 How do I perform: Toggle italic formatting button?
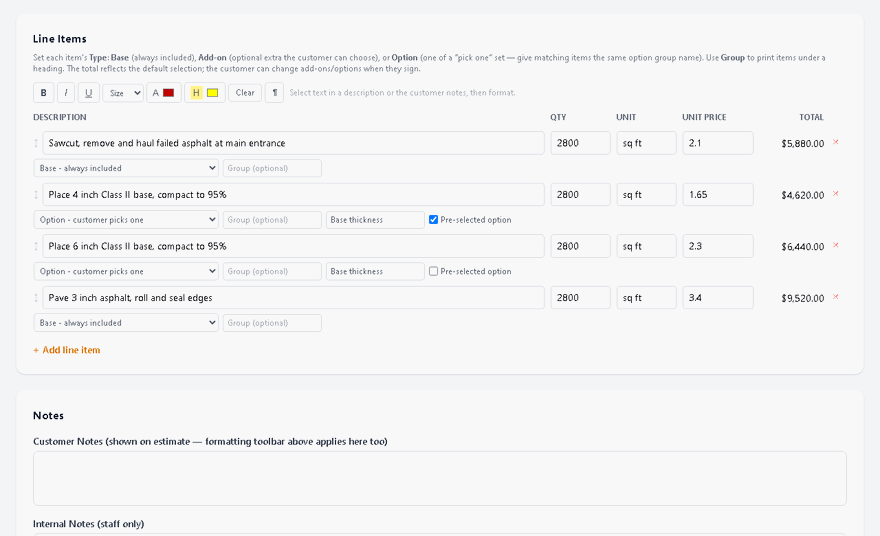click(x=66, y=93)
